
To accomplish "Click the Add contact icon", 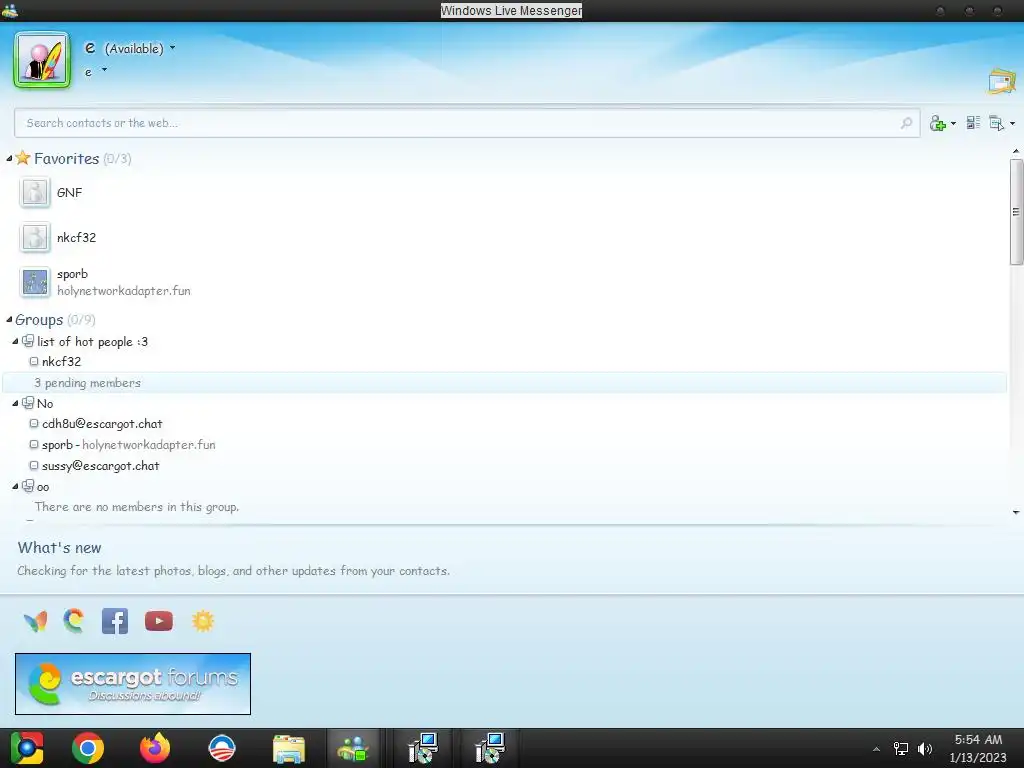I will (x=938, y=123).
